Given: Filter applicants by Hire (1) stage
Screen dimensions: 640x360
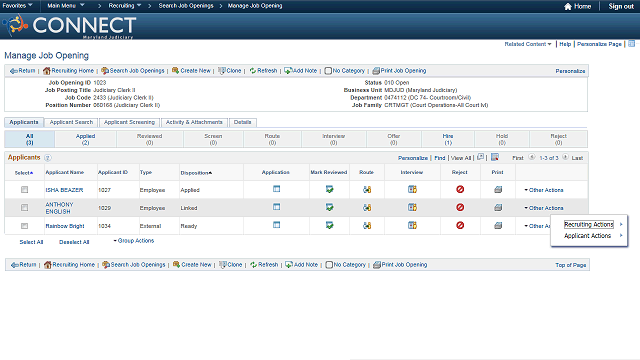Looking at the screenshot, I should pos(448,139).
